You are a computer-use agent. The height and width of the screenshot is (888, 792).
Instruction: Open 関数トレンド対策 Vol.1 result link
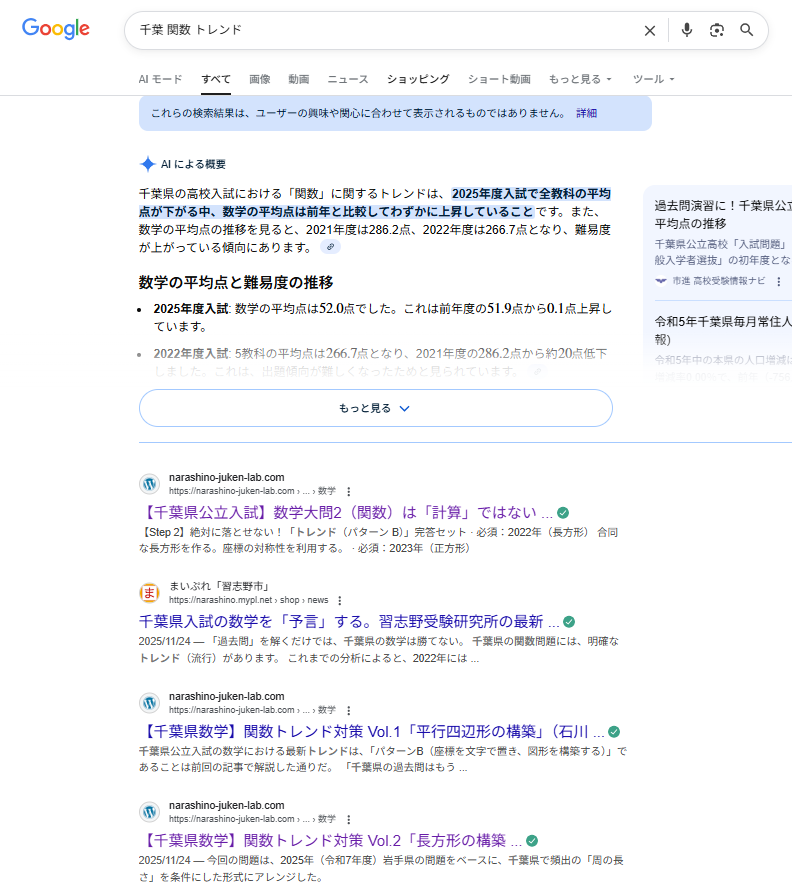(x=371, y=731)
